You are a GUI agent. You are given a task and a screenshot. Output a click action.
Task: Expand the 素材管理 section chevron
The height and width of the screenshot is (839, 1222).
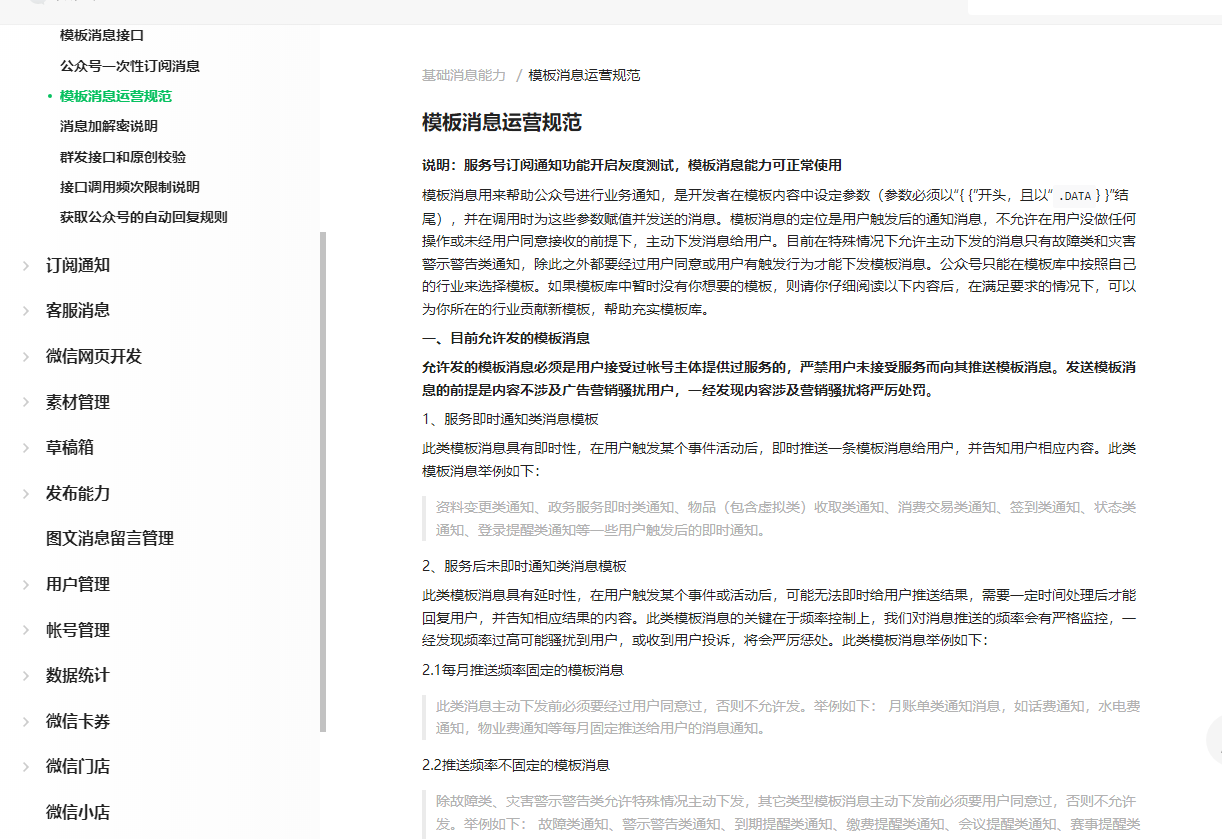[x=26, y=402]
